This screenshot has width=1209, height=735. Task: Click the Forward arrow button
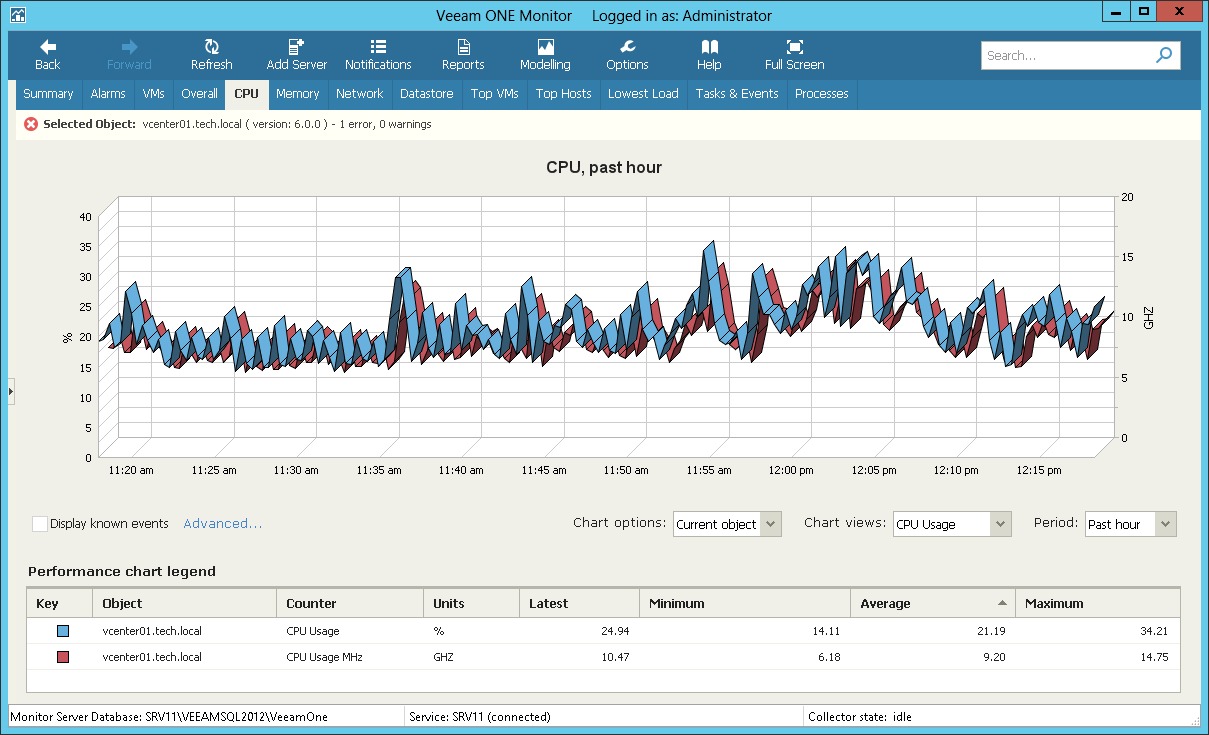[129, 55]
